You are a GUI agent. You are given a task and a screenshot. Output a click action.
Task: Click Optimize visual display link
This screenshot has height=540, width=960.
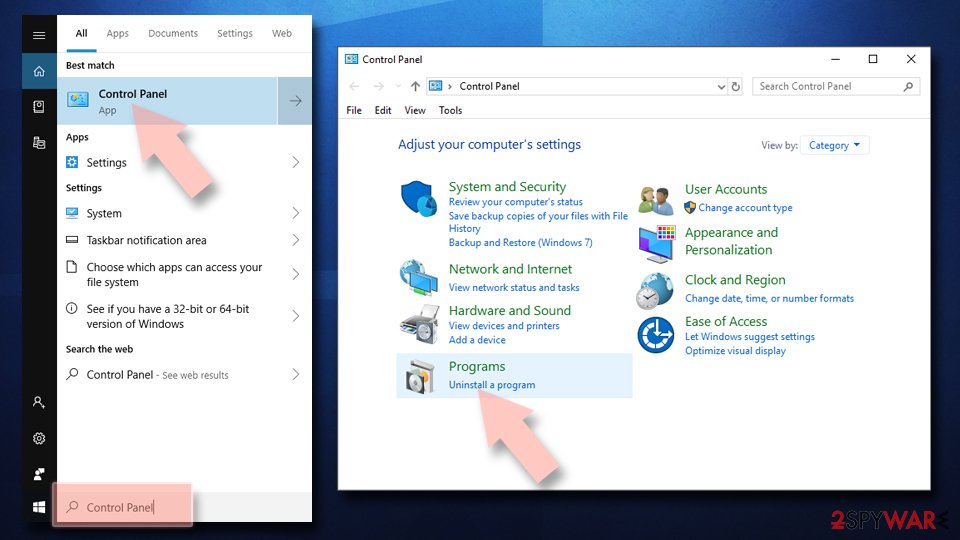[x=735, y=351]
